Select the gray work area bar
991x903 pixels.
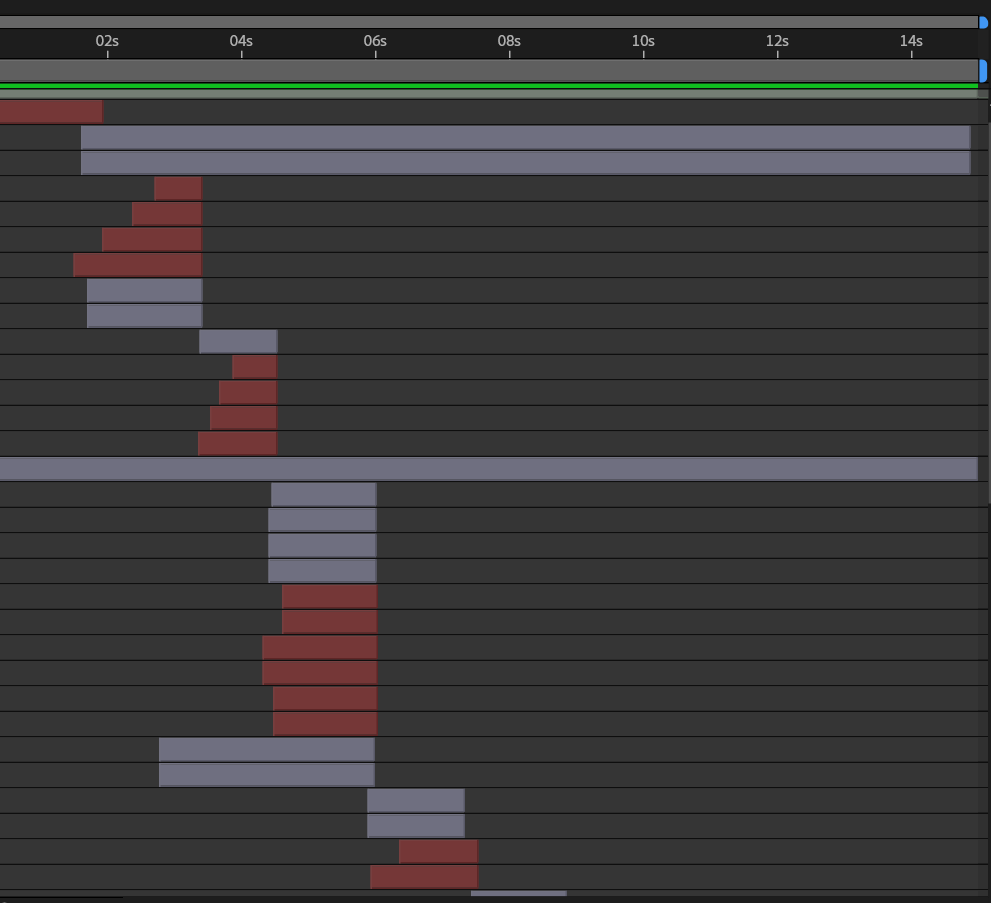coord(488,70)
